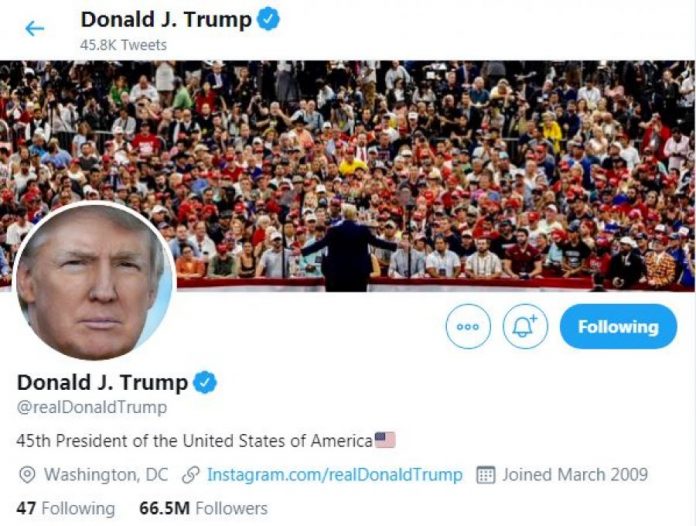696x526 pixels.
Task: Click the chain link icon
Action: [x=191, y=475]
